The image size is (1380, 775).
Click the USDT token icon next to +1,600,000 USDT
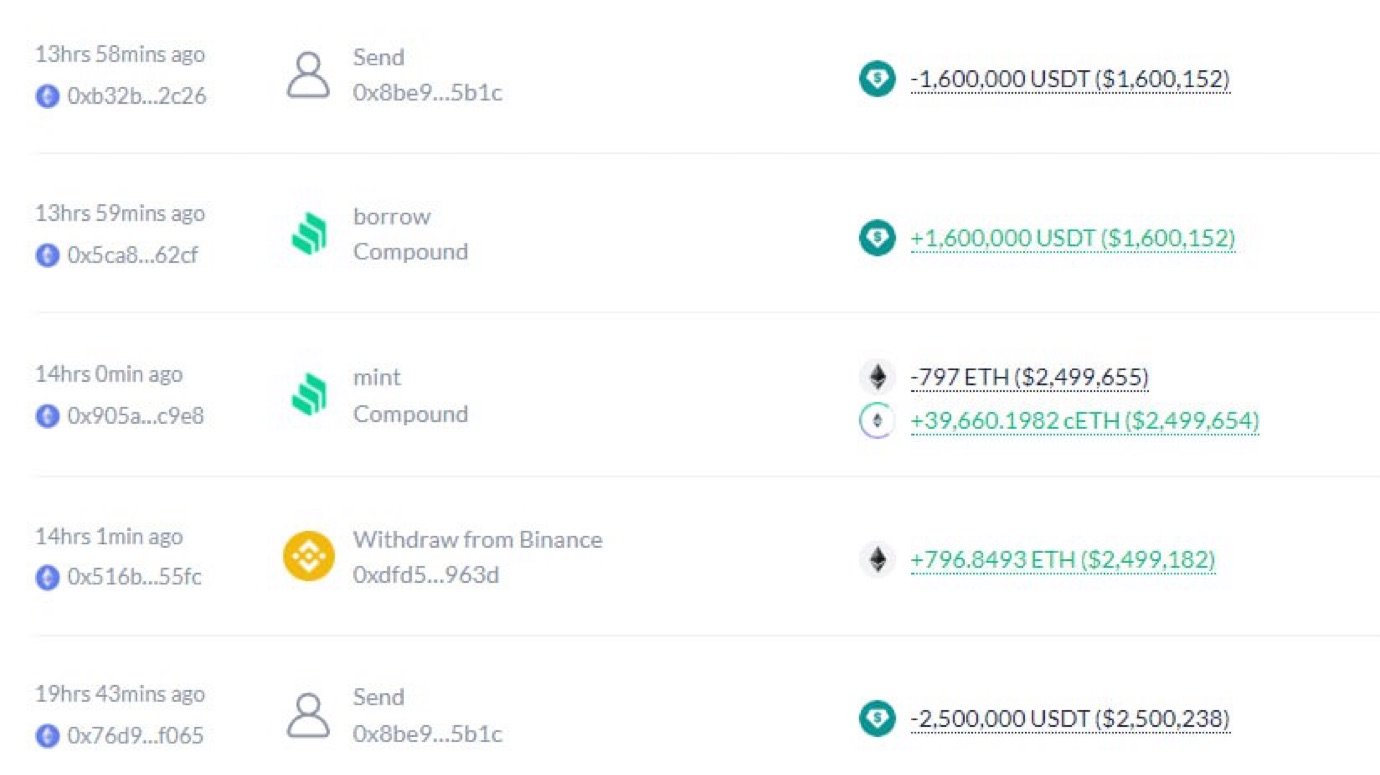coord(877,238)
